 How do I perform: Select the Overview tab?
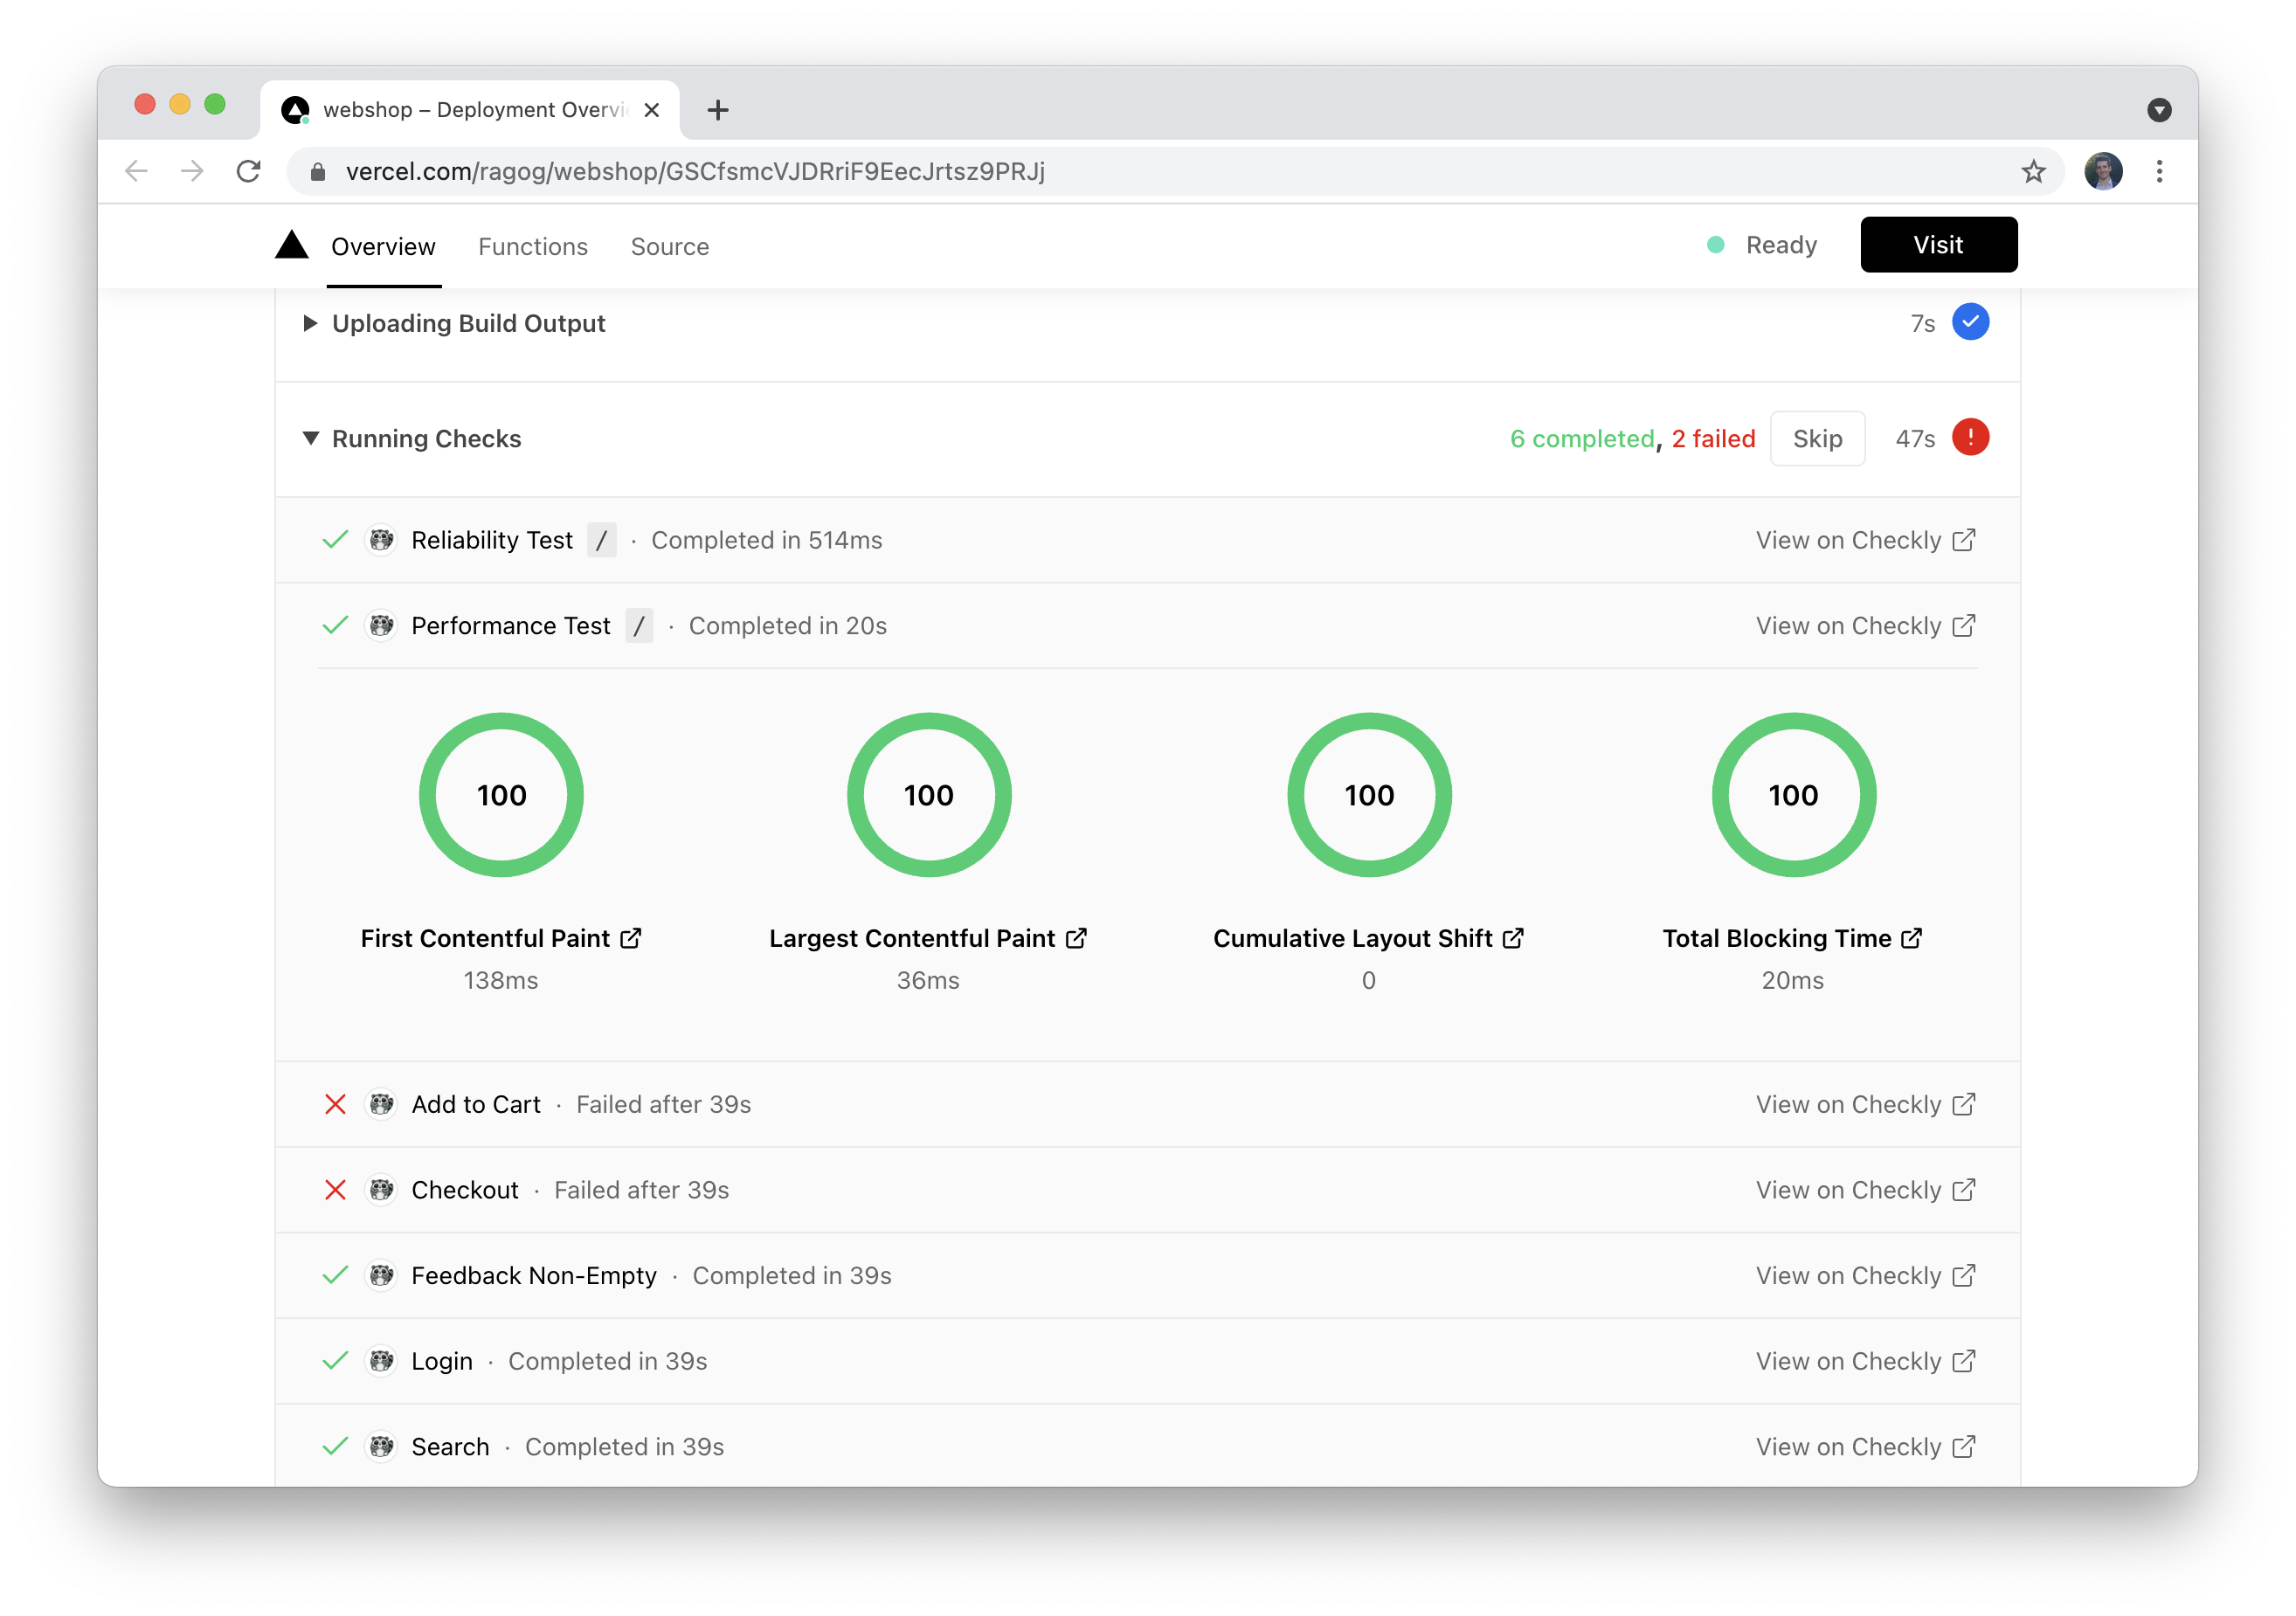383,245
